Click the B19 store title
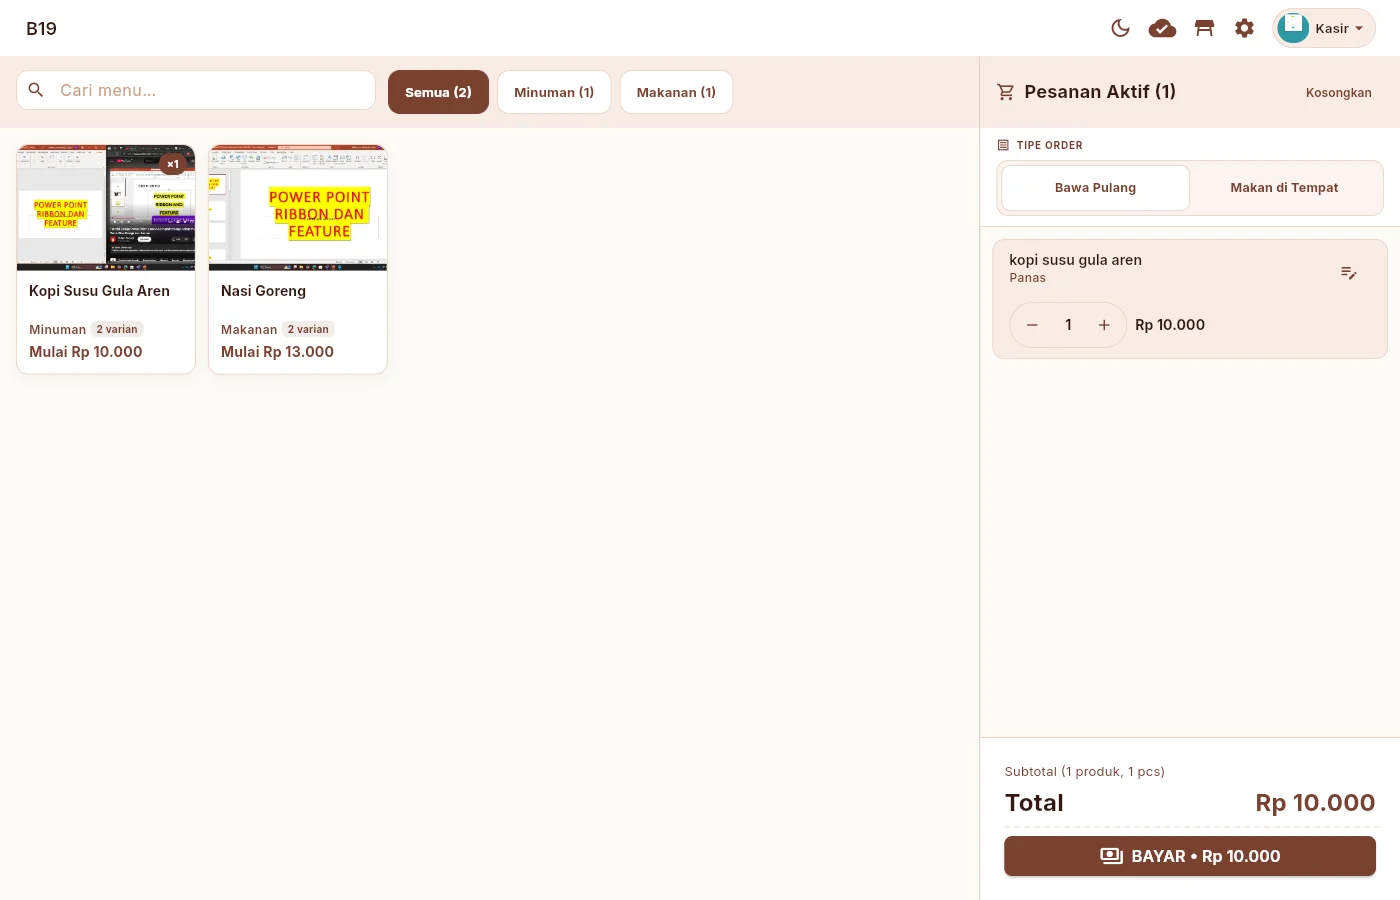The width and height of the screenshot is (1400, 900). [x=41, y=28]
